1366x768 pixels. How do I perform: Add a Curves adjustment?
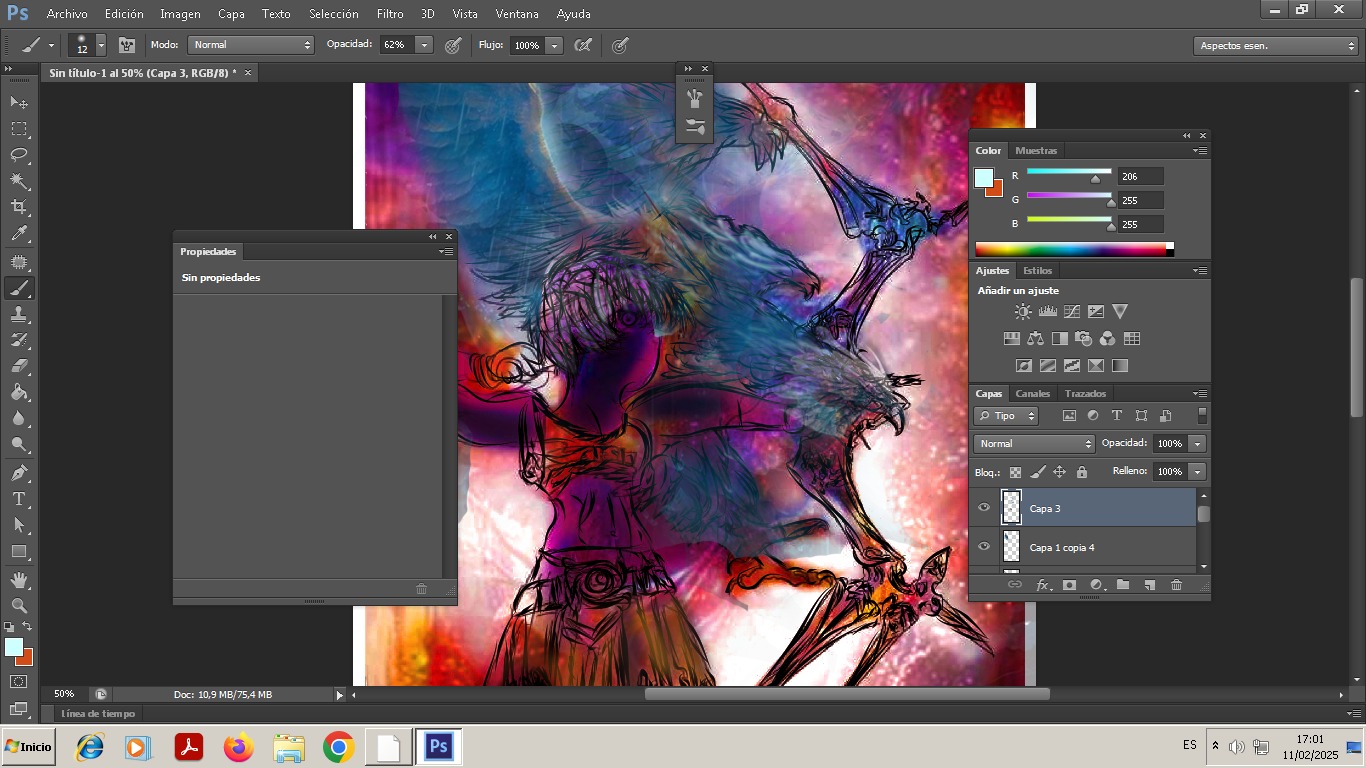(1072, 312)
